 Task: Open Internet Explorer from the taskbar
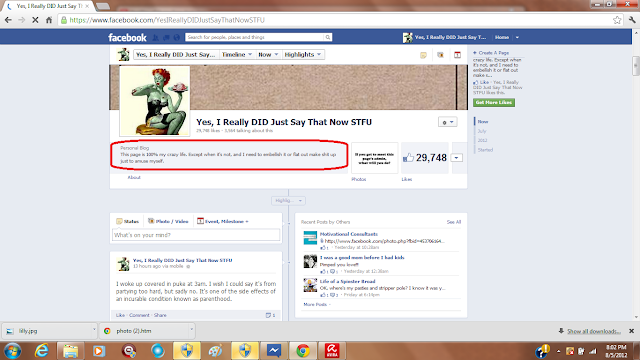pyautogui.click(x=42, y=351)
